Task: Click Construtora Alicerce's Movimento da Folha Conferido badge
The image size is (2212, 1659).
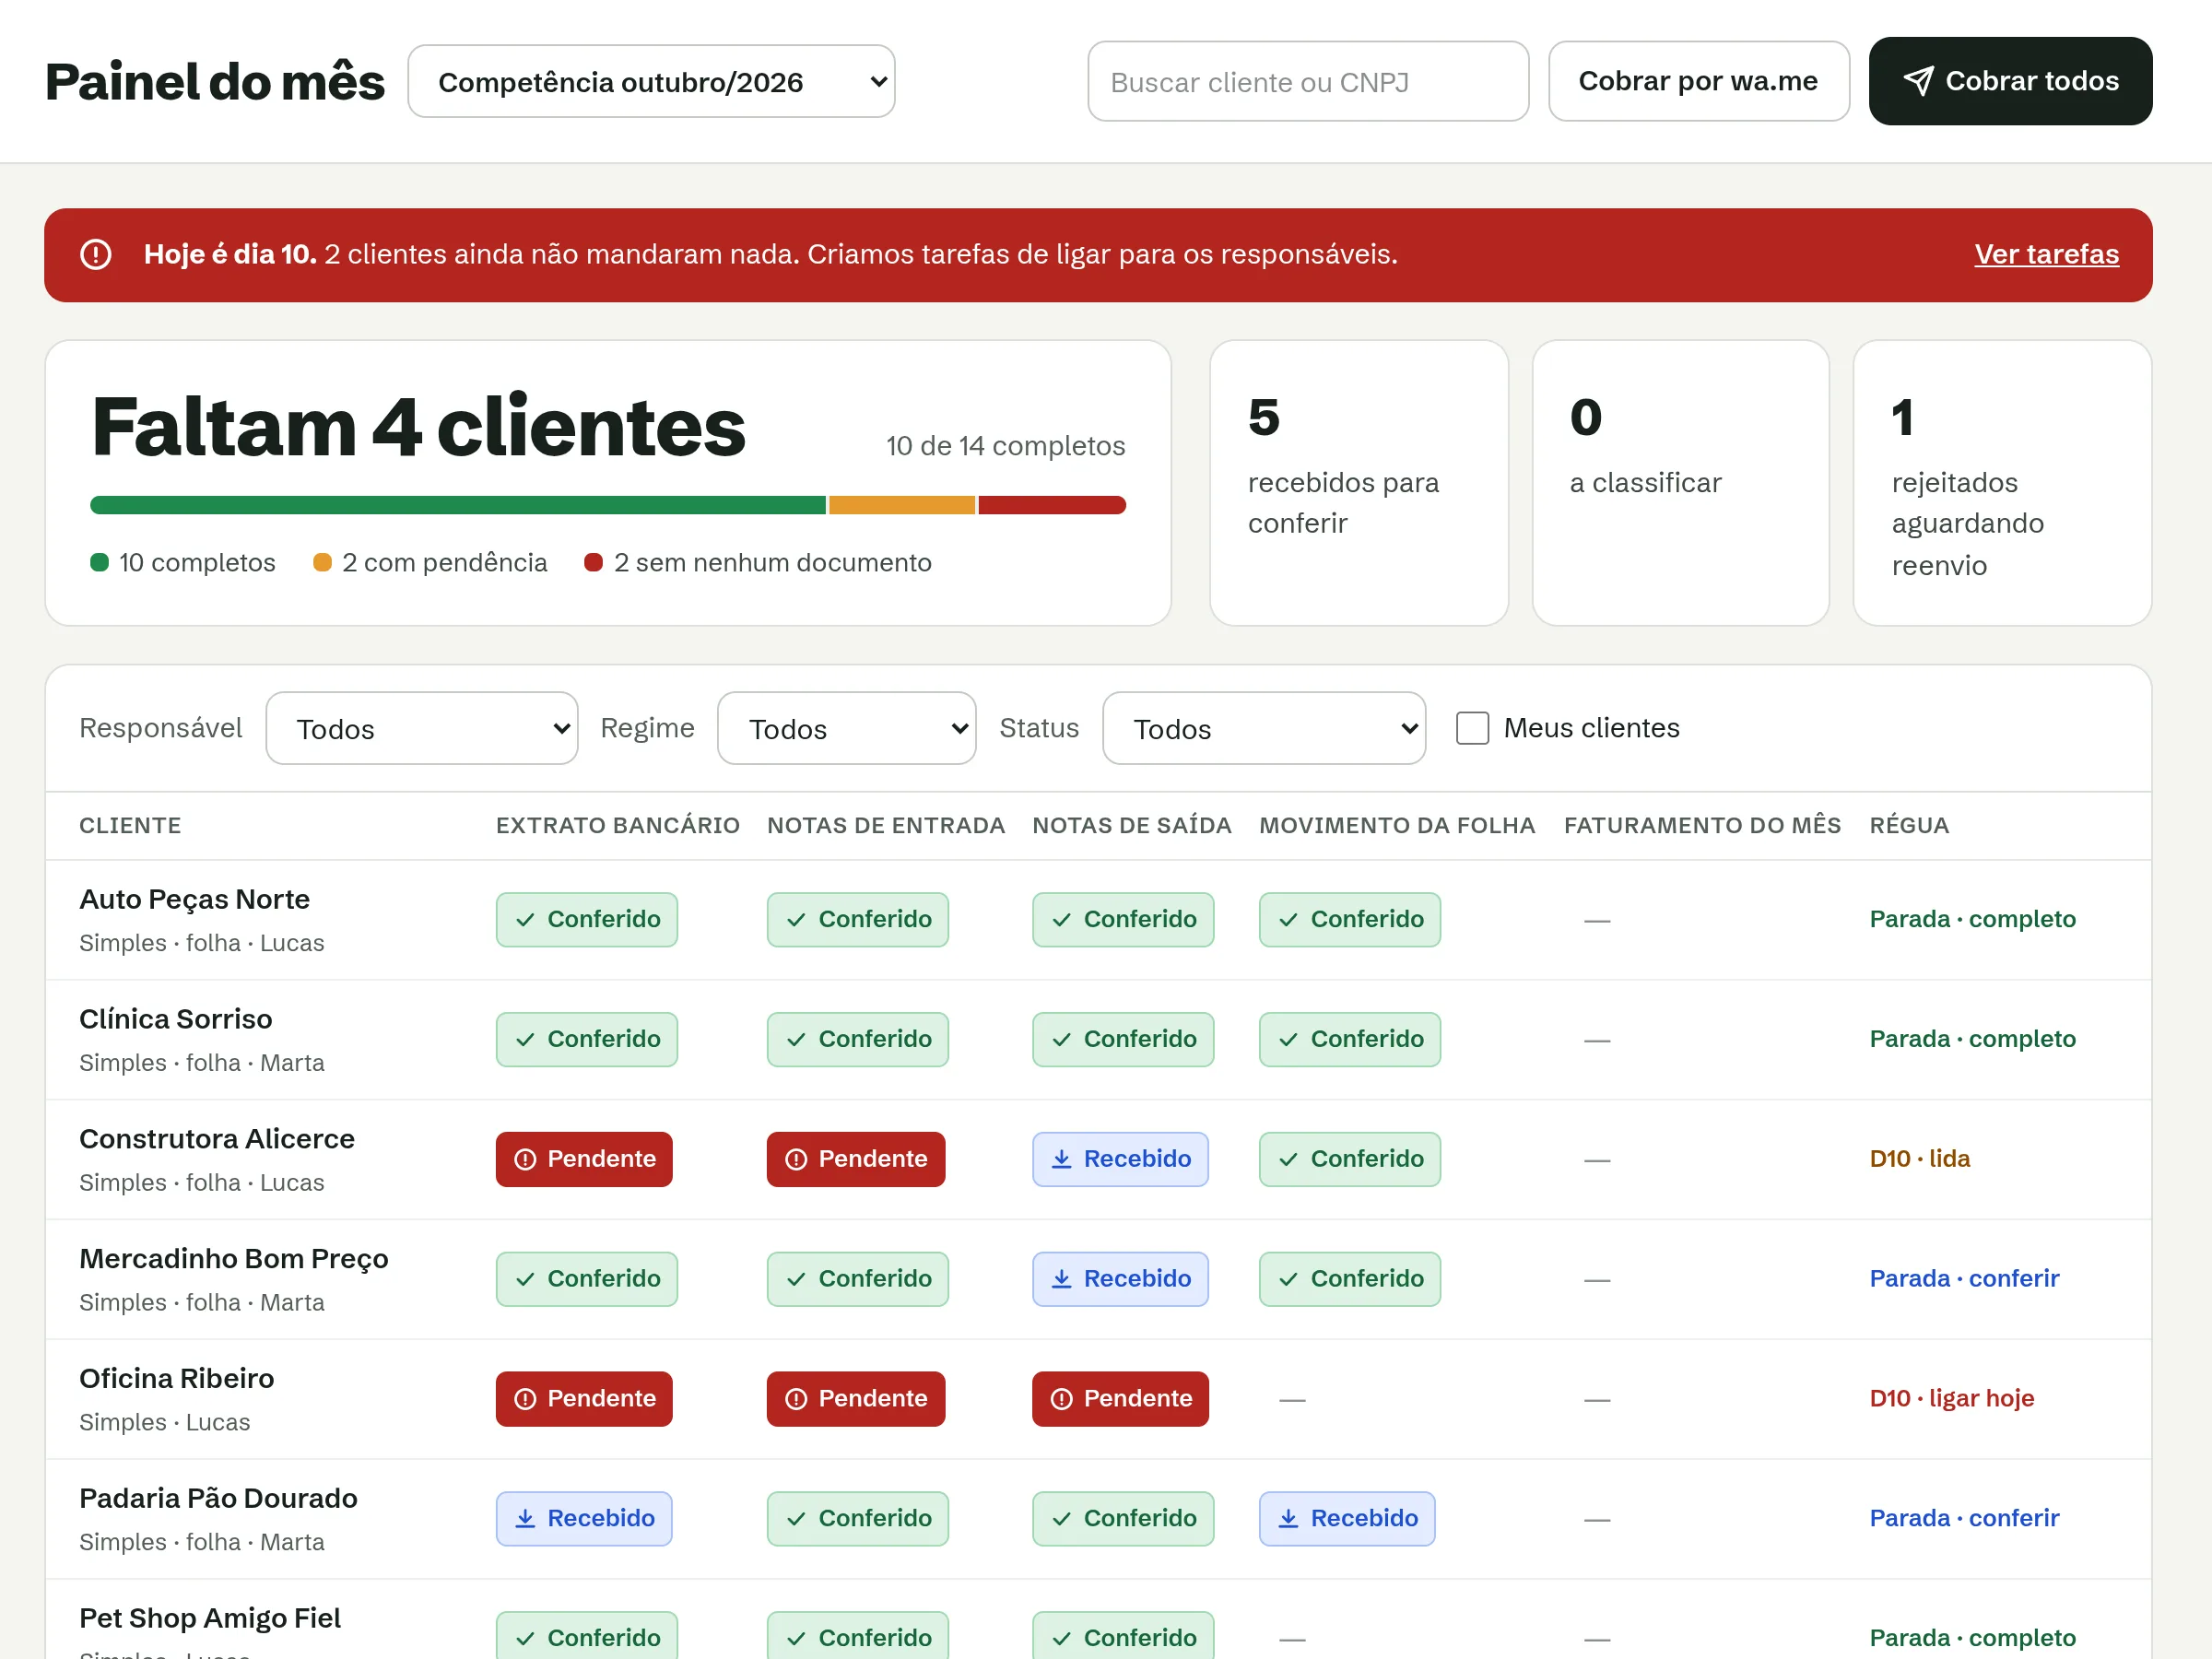Action: (x=1350, y=1159)
